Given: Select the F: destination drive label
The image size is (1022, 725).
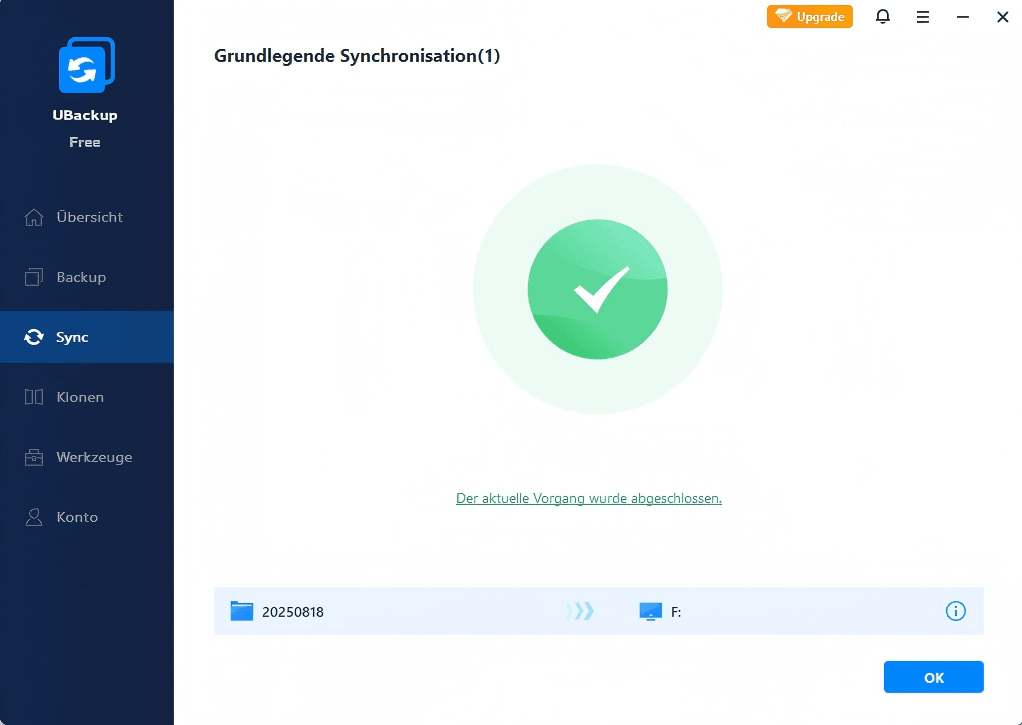Looking at the screenshot, I should [677, 612].
